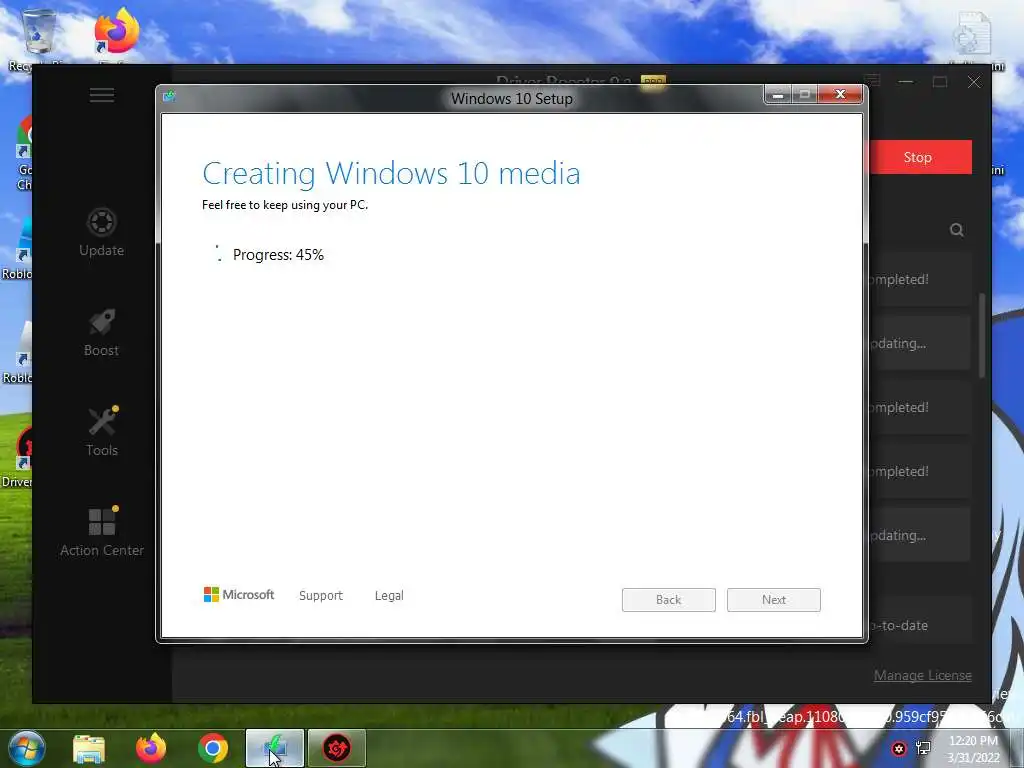Close the Windows 10 Setup window
The width and height of the screenshot is (1024, 768).
840,94
